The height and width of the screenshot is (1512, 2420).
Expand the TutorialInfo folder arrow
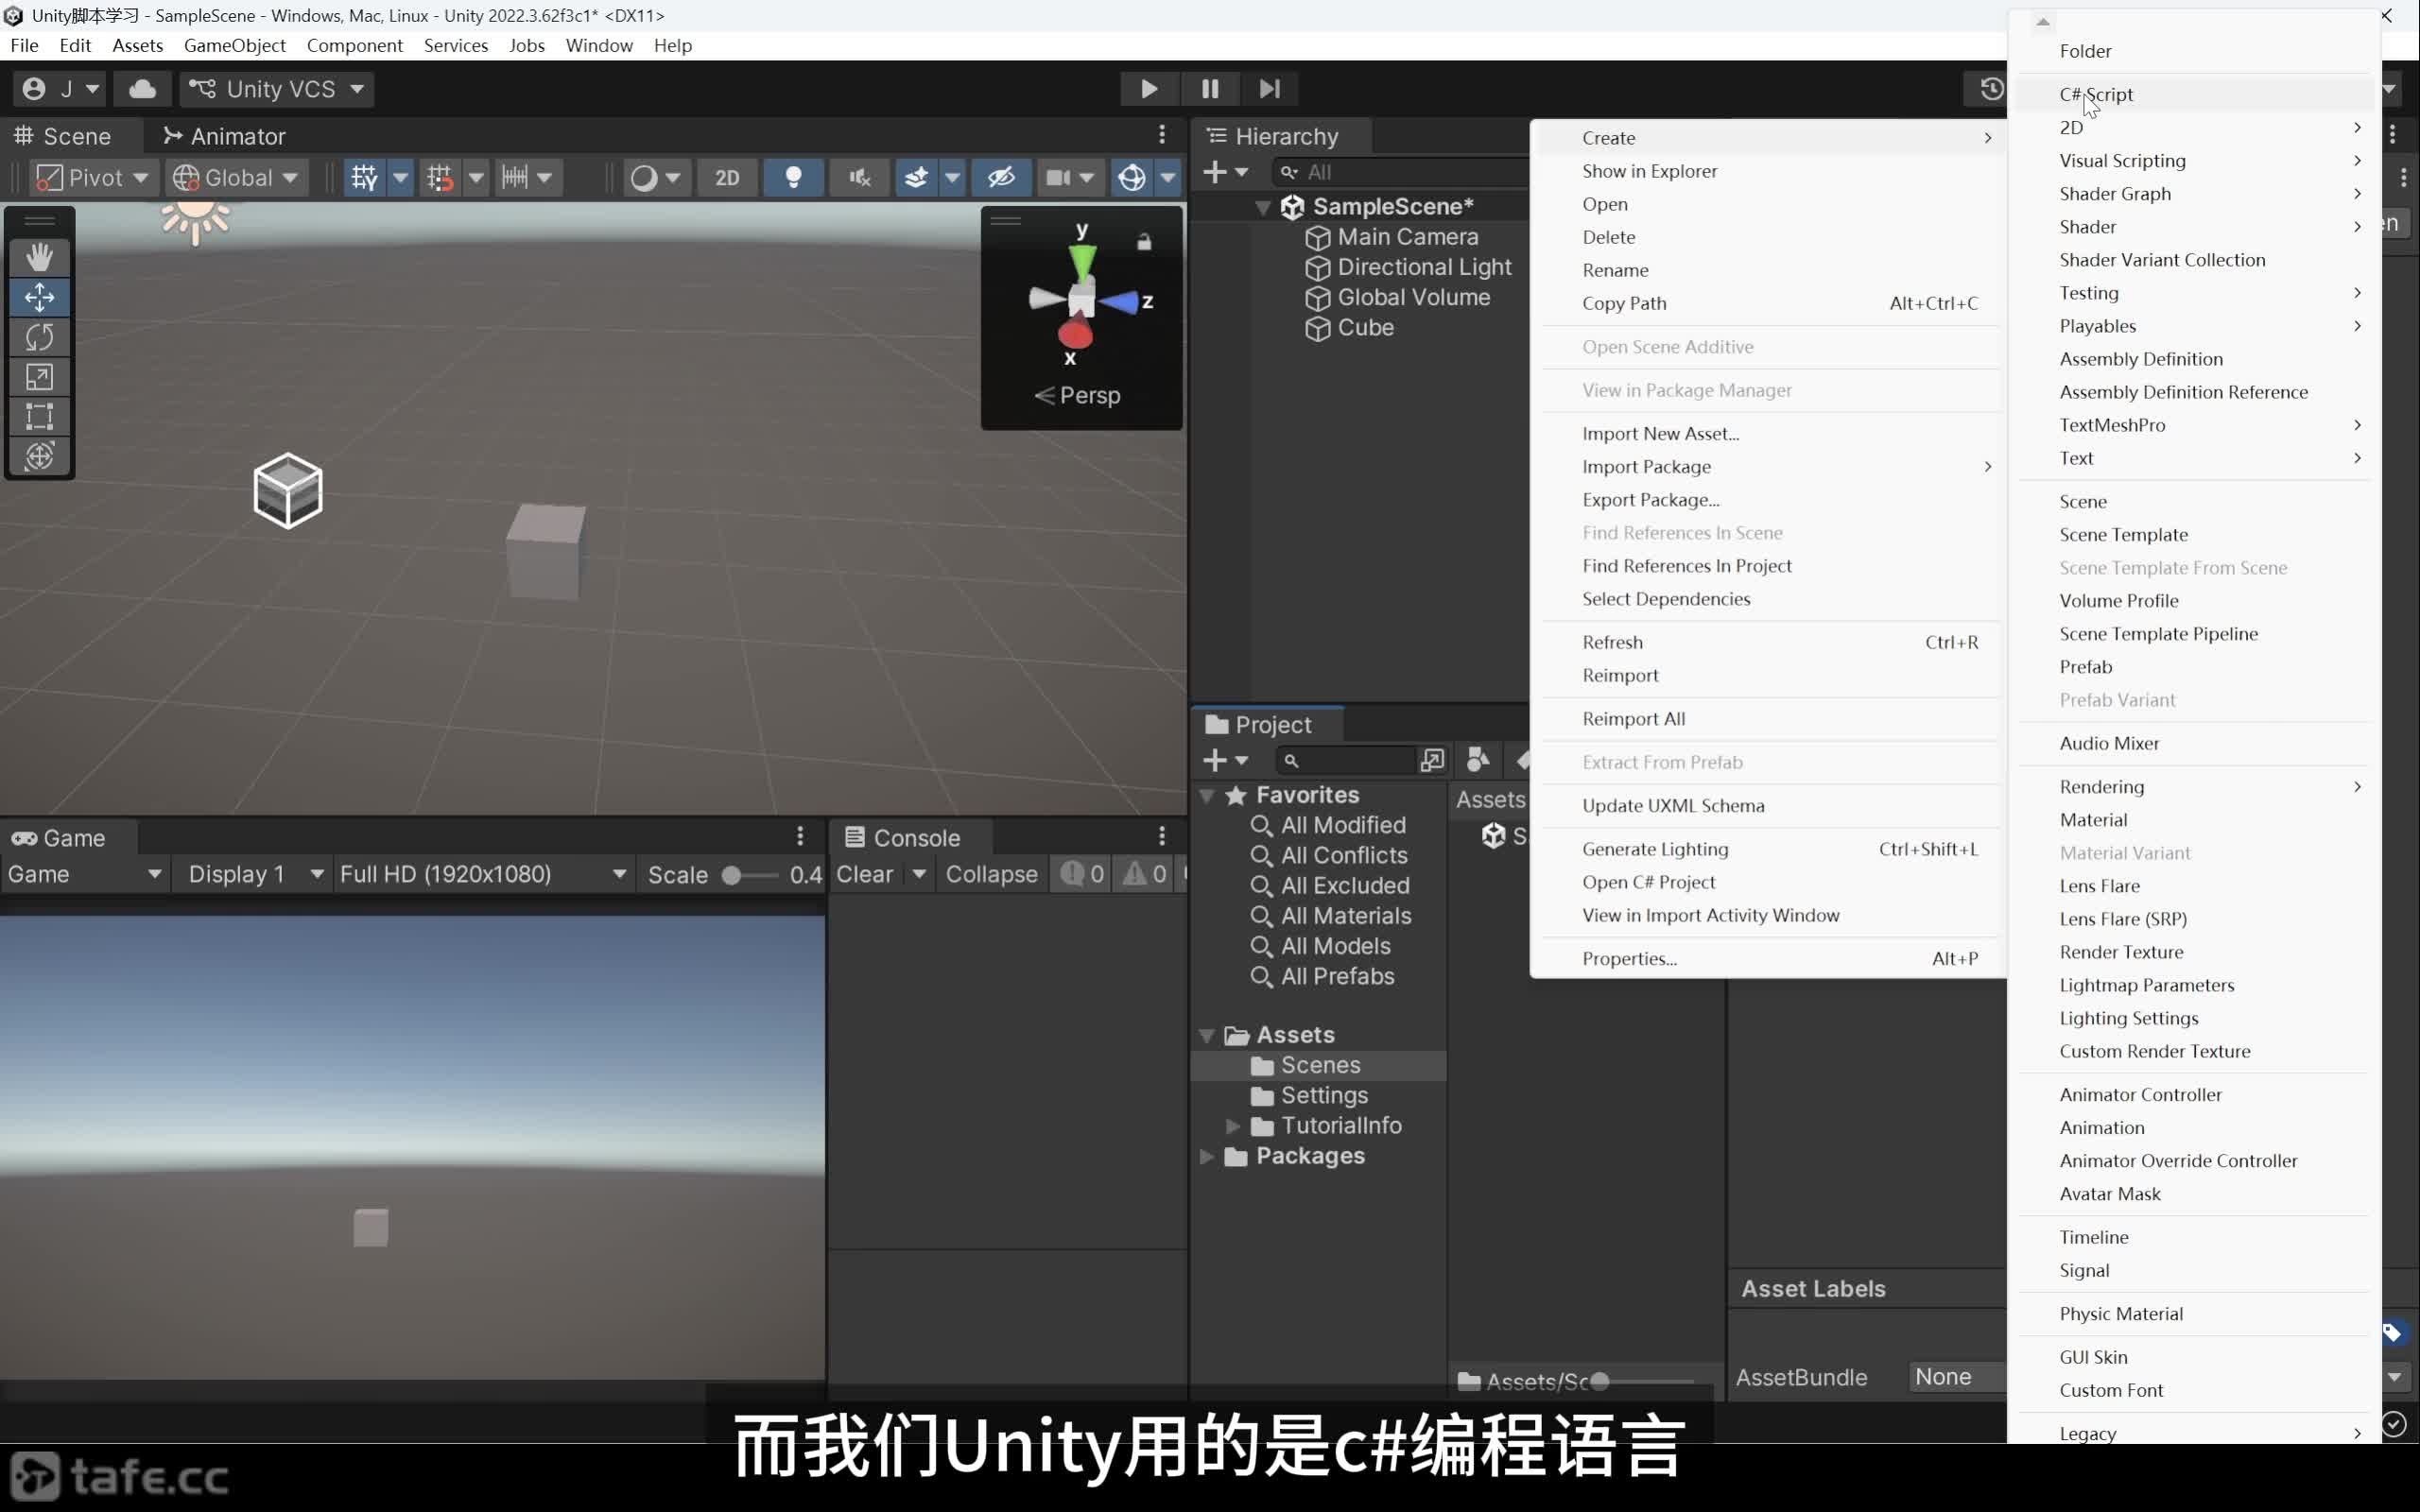point(1233,1126)
